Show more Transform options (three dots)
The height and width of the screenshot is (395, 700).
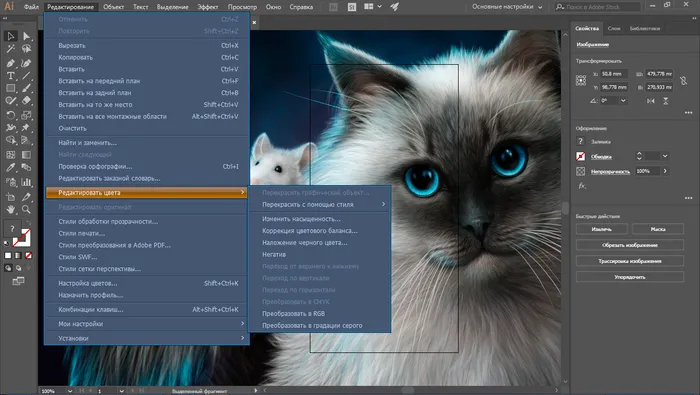[x=688, y=113]
